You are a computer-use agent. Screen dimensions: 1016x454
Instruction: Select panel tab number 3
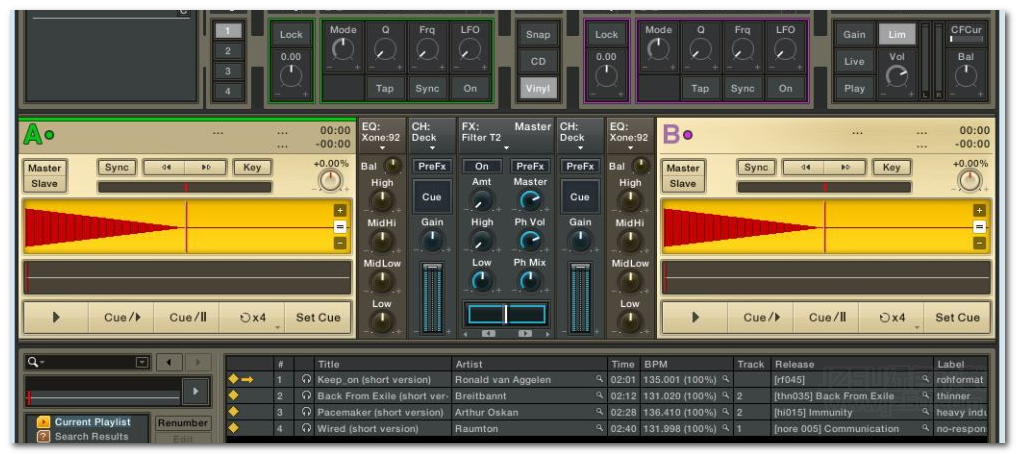(228, 71)
